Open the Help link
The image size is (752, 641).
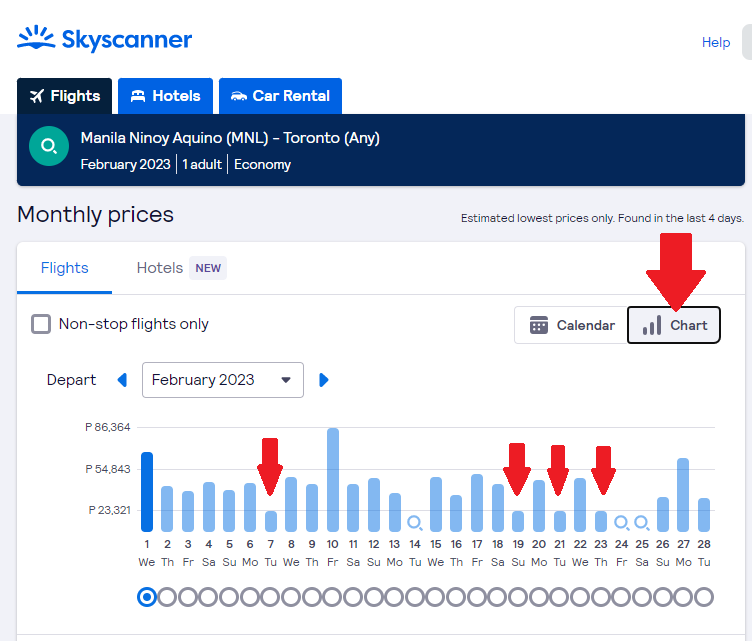coord(716,42)
